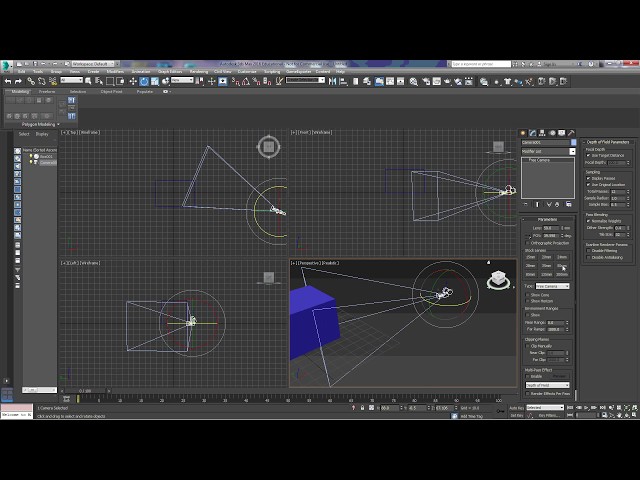Screen dimensions: 640x480
Task: Click the Unlink Selection tool
Action: [x=42, y=82]
